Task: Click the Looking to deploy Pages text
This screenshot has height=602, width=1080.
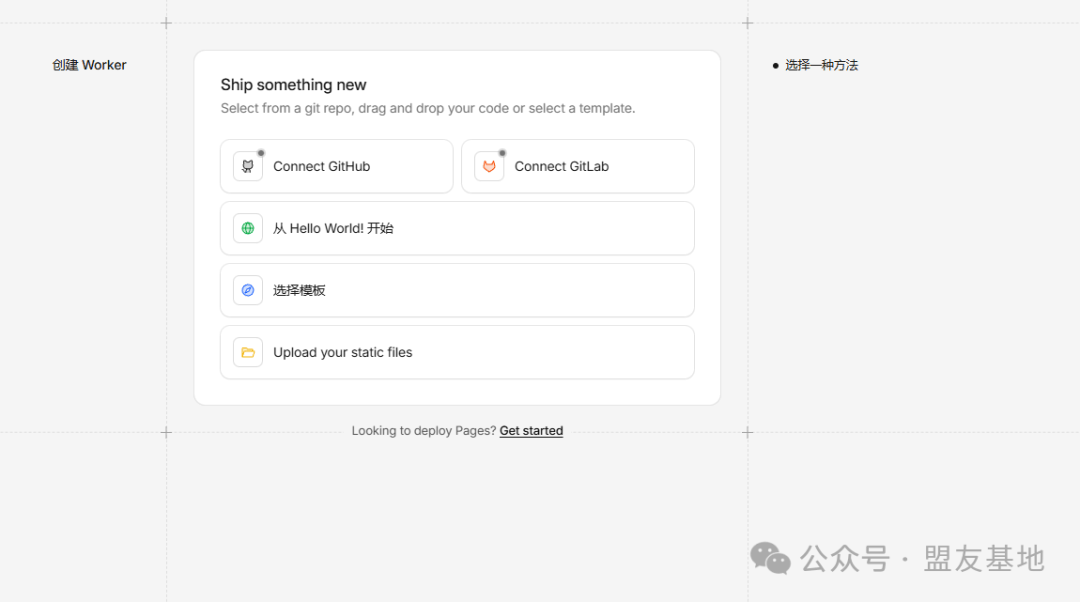Action: tap(423, 431)
